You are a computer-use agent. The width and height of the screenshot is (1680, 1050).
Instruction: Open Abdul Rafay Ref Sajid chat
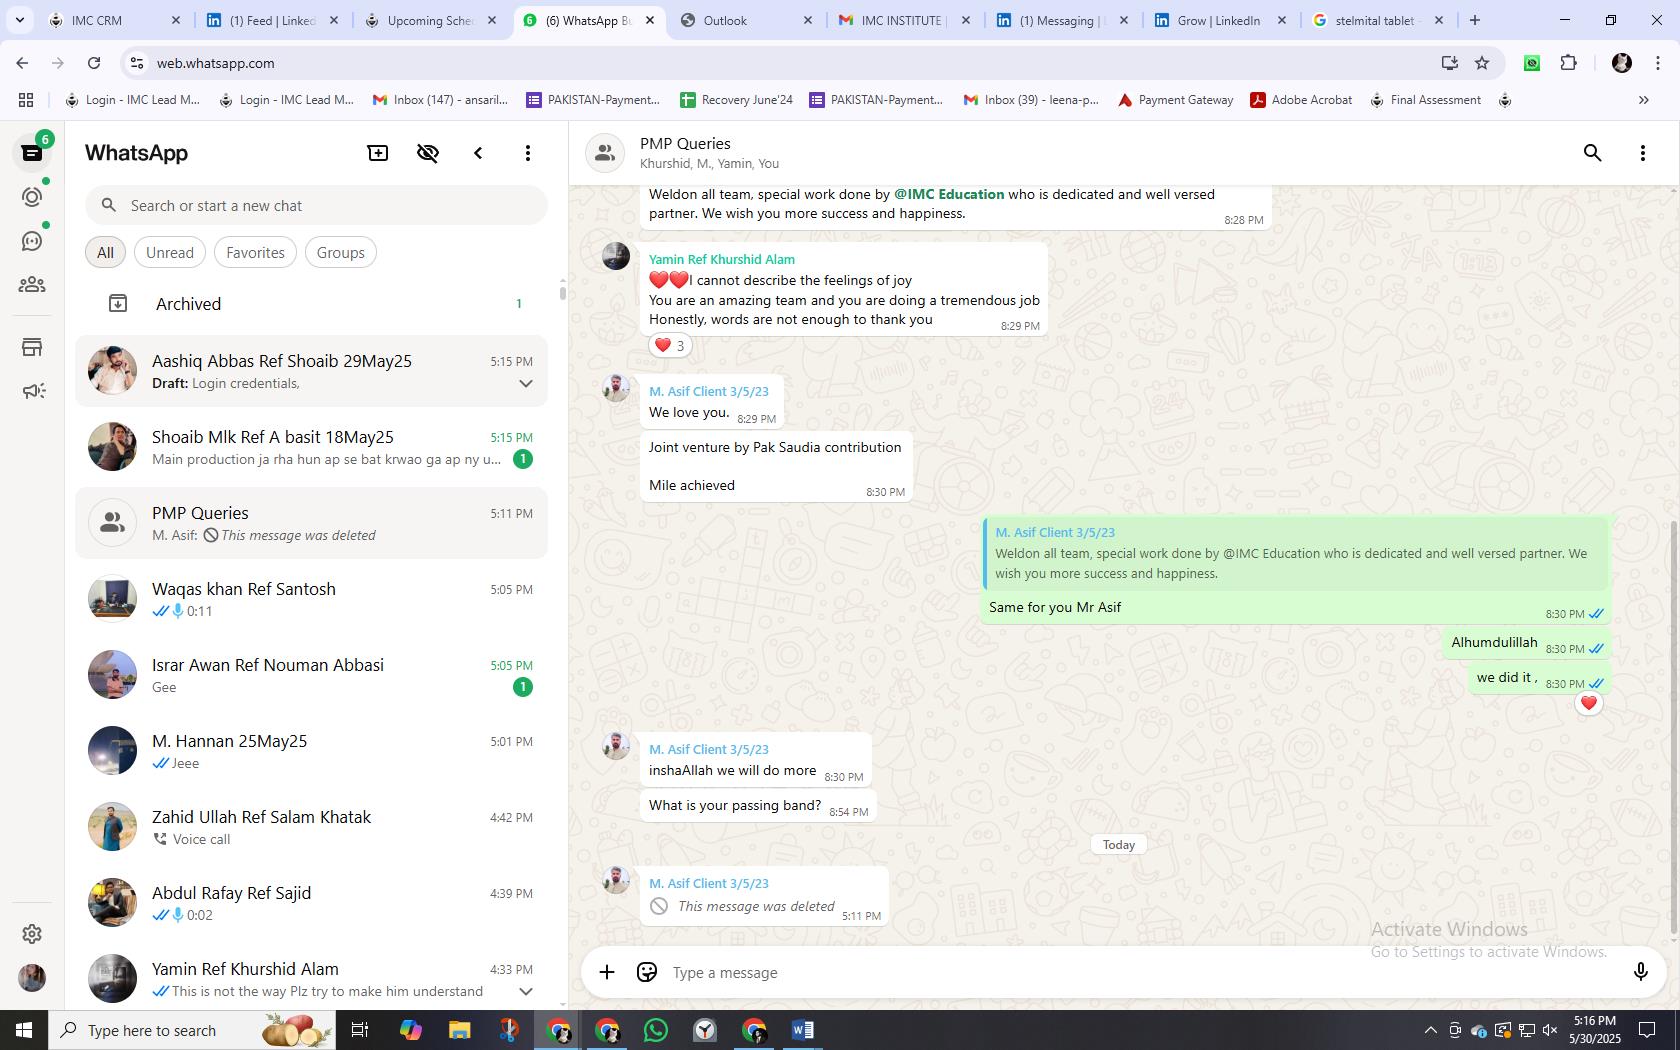(312, 903)
